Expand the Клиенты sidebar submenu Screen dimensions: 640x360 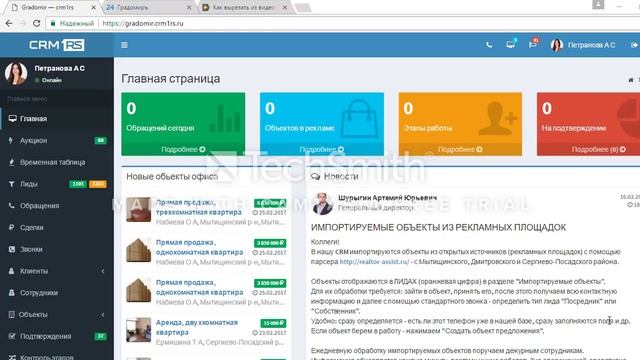pos(57,271)
